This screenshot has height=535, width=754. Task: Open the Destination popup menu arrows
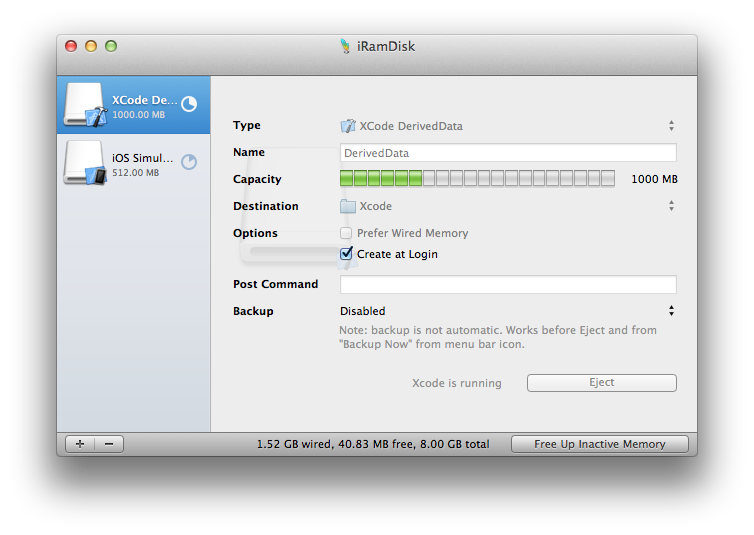point(671,206)
